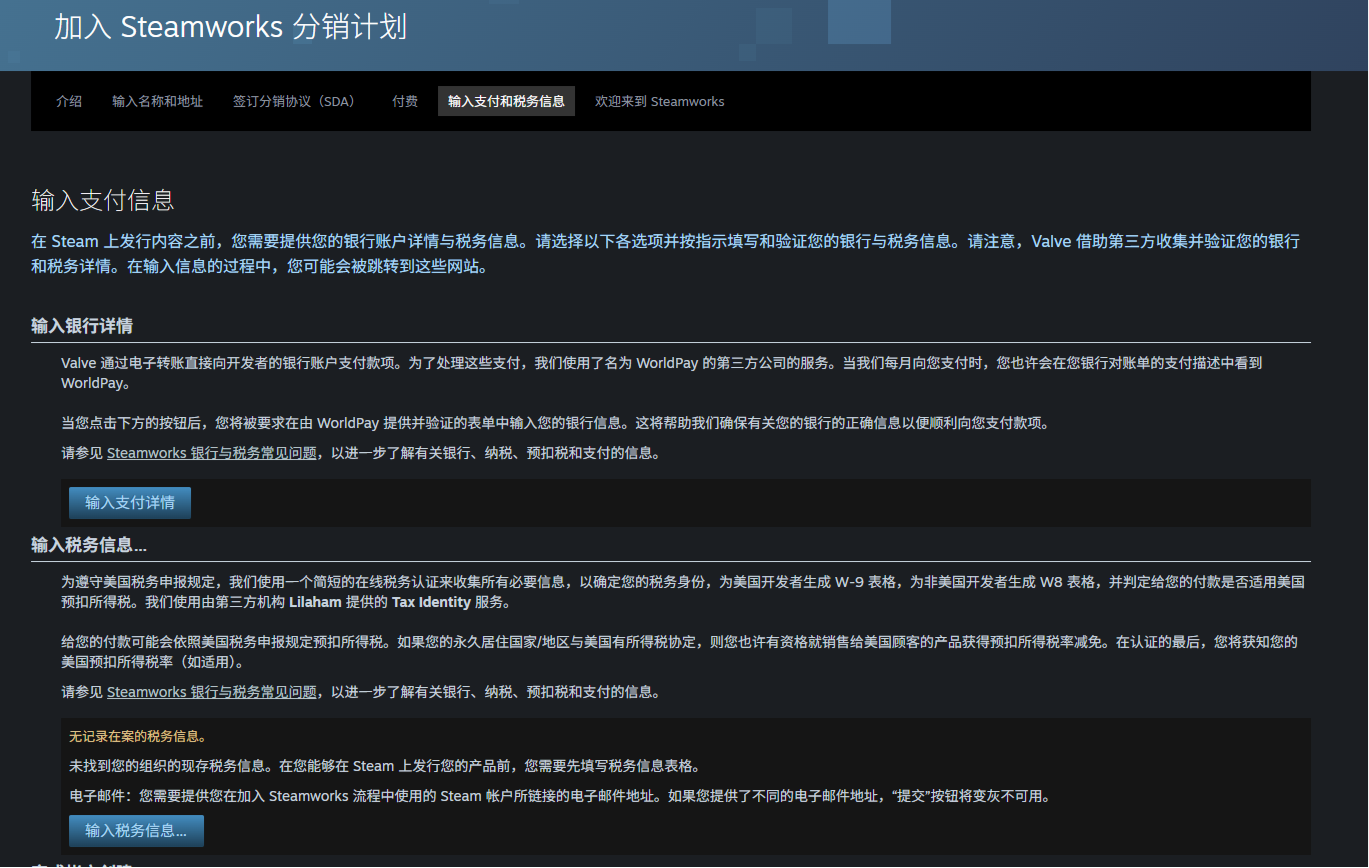
Task: Click the 输入支付信息 heading
Action: 103,200
